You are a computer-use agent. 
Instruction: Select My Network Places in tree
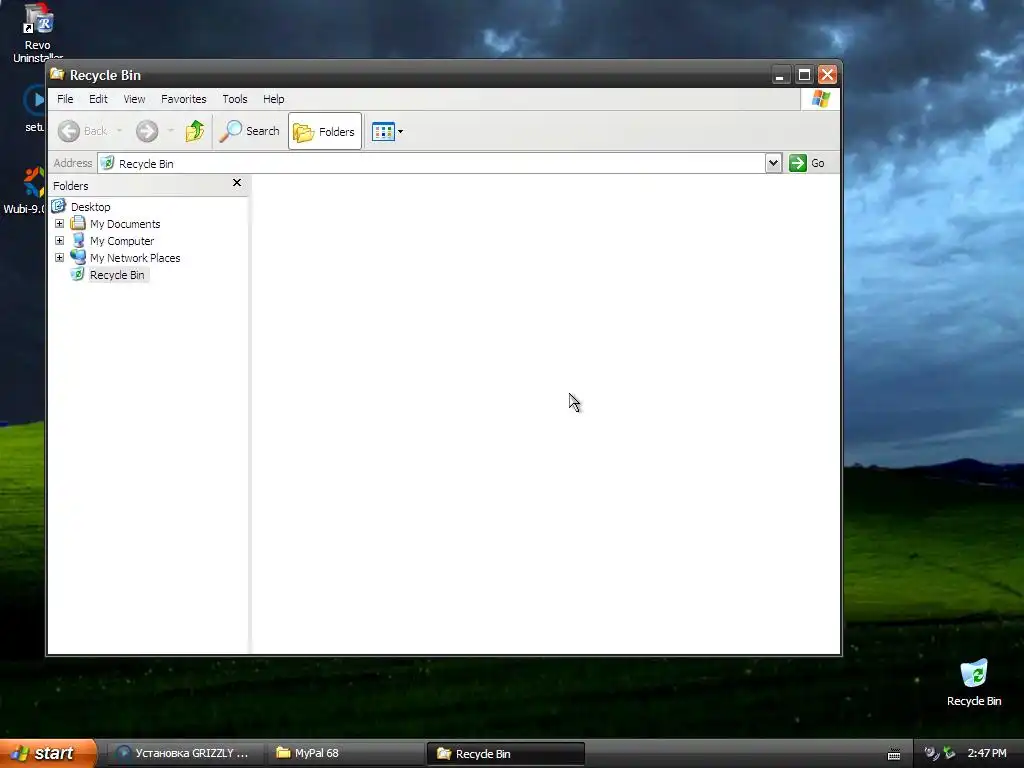[x=135, y=258]
